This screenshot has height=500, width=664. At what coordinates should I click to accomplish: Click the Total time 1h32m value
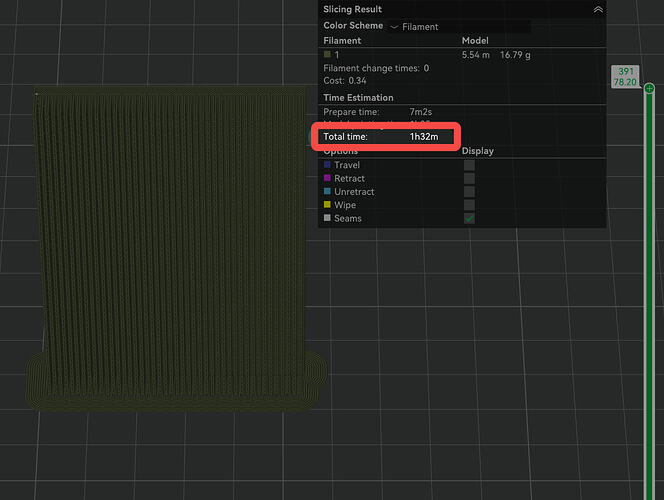pos(424,137)
